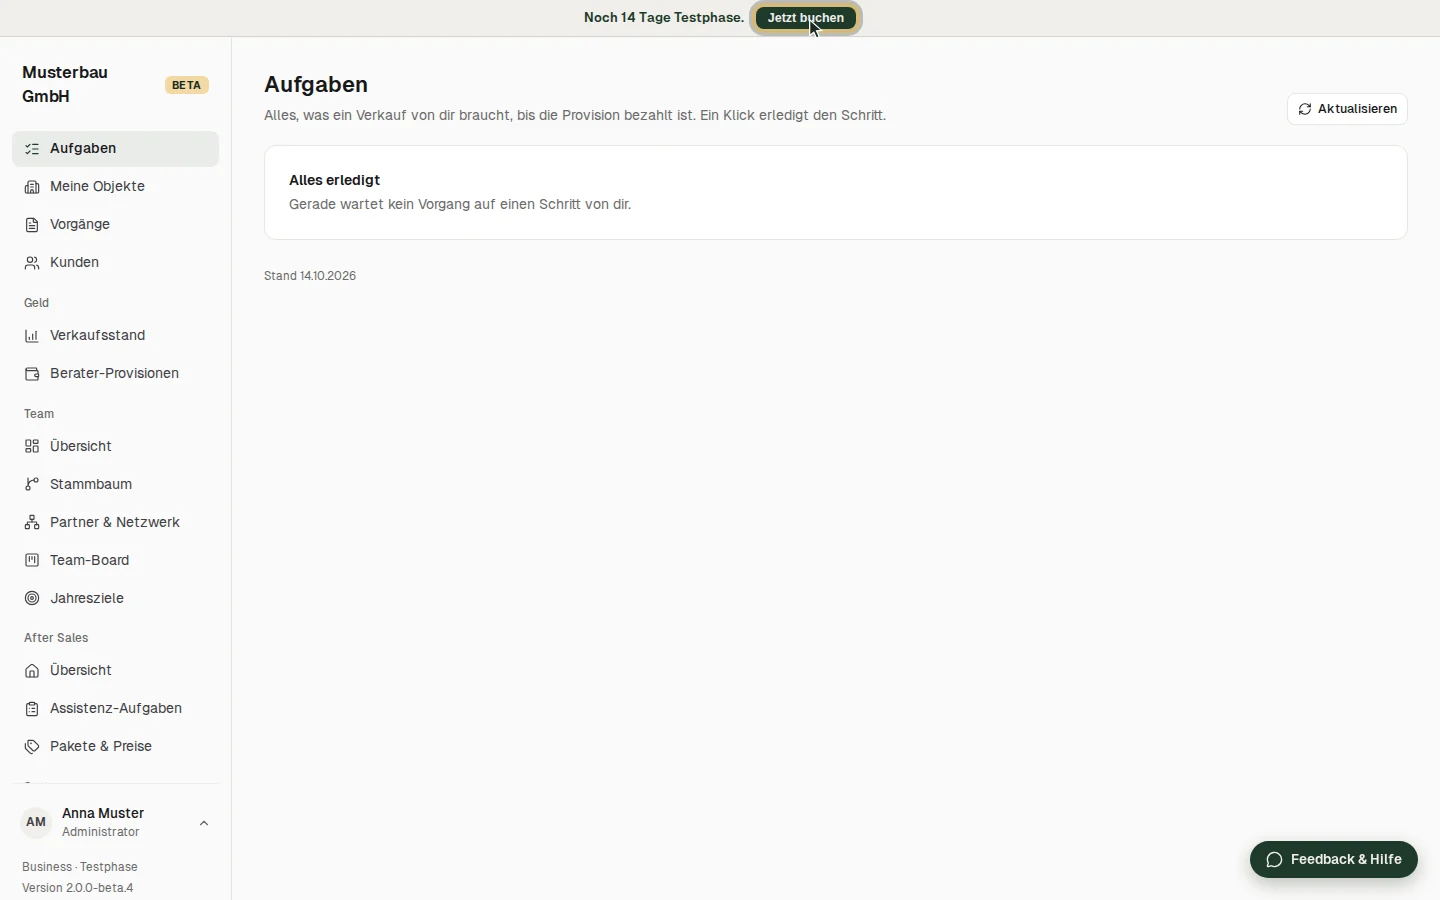Click the AM avatar of Anna Muster
The height and width of the screenshot is (900, 1440).
36,823
